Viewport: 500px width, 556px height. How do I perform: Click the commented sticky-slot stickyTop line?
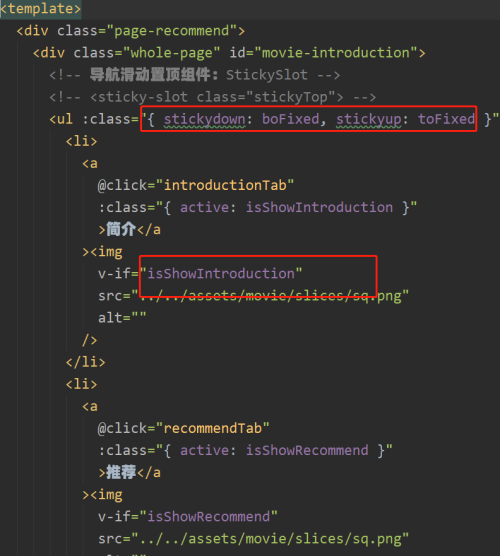(x=213, y=97)
